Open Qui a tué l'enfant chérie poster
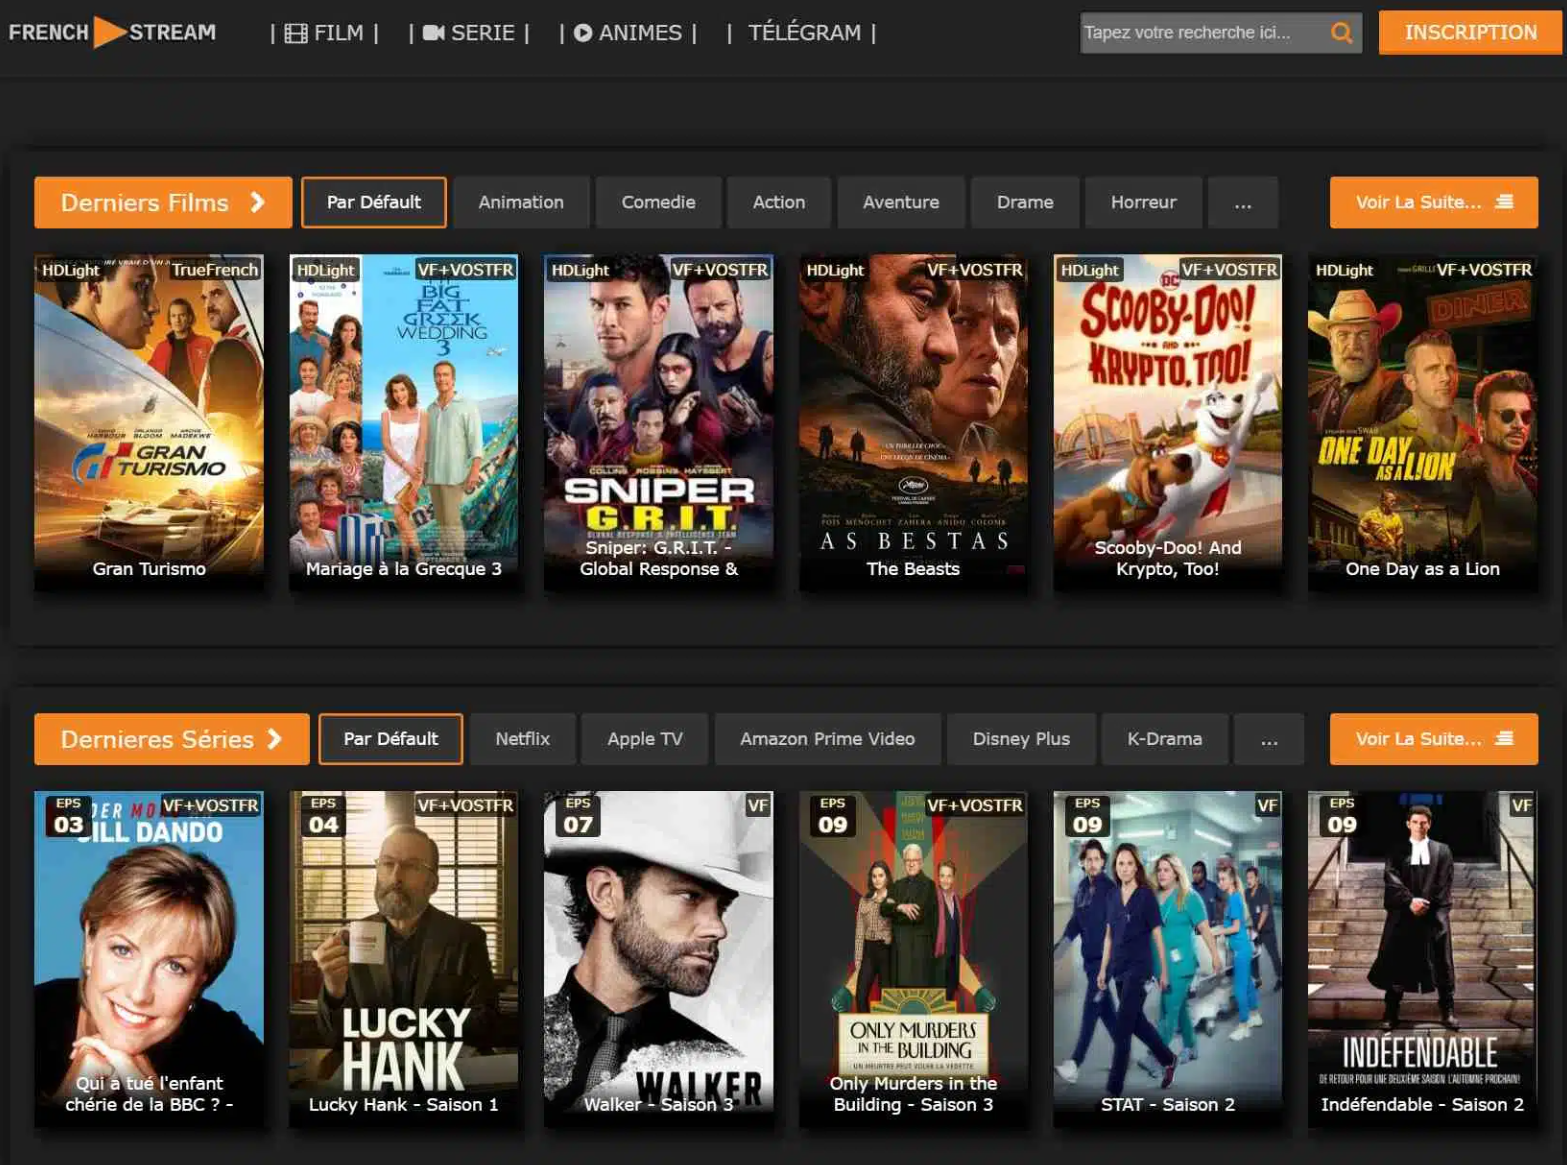The image size is (1567, 1165). tap(149, 959)
